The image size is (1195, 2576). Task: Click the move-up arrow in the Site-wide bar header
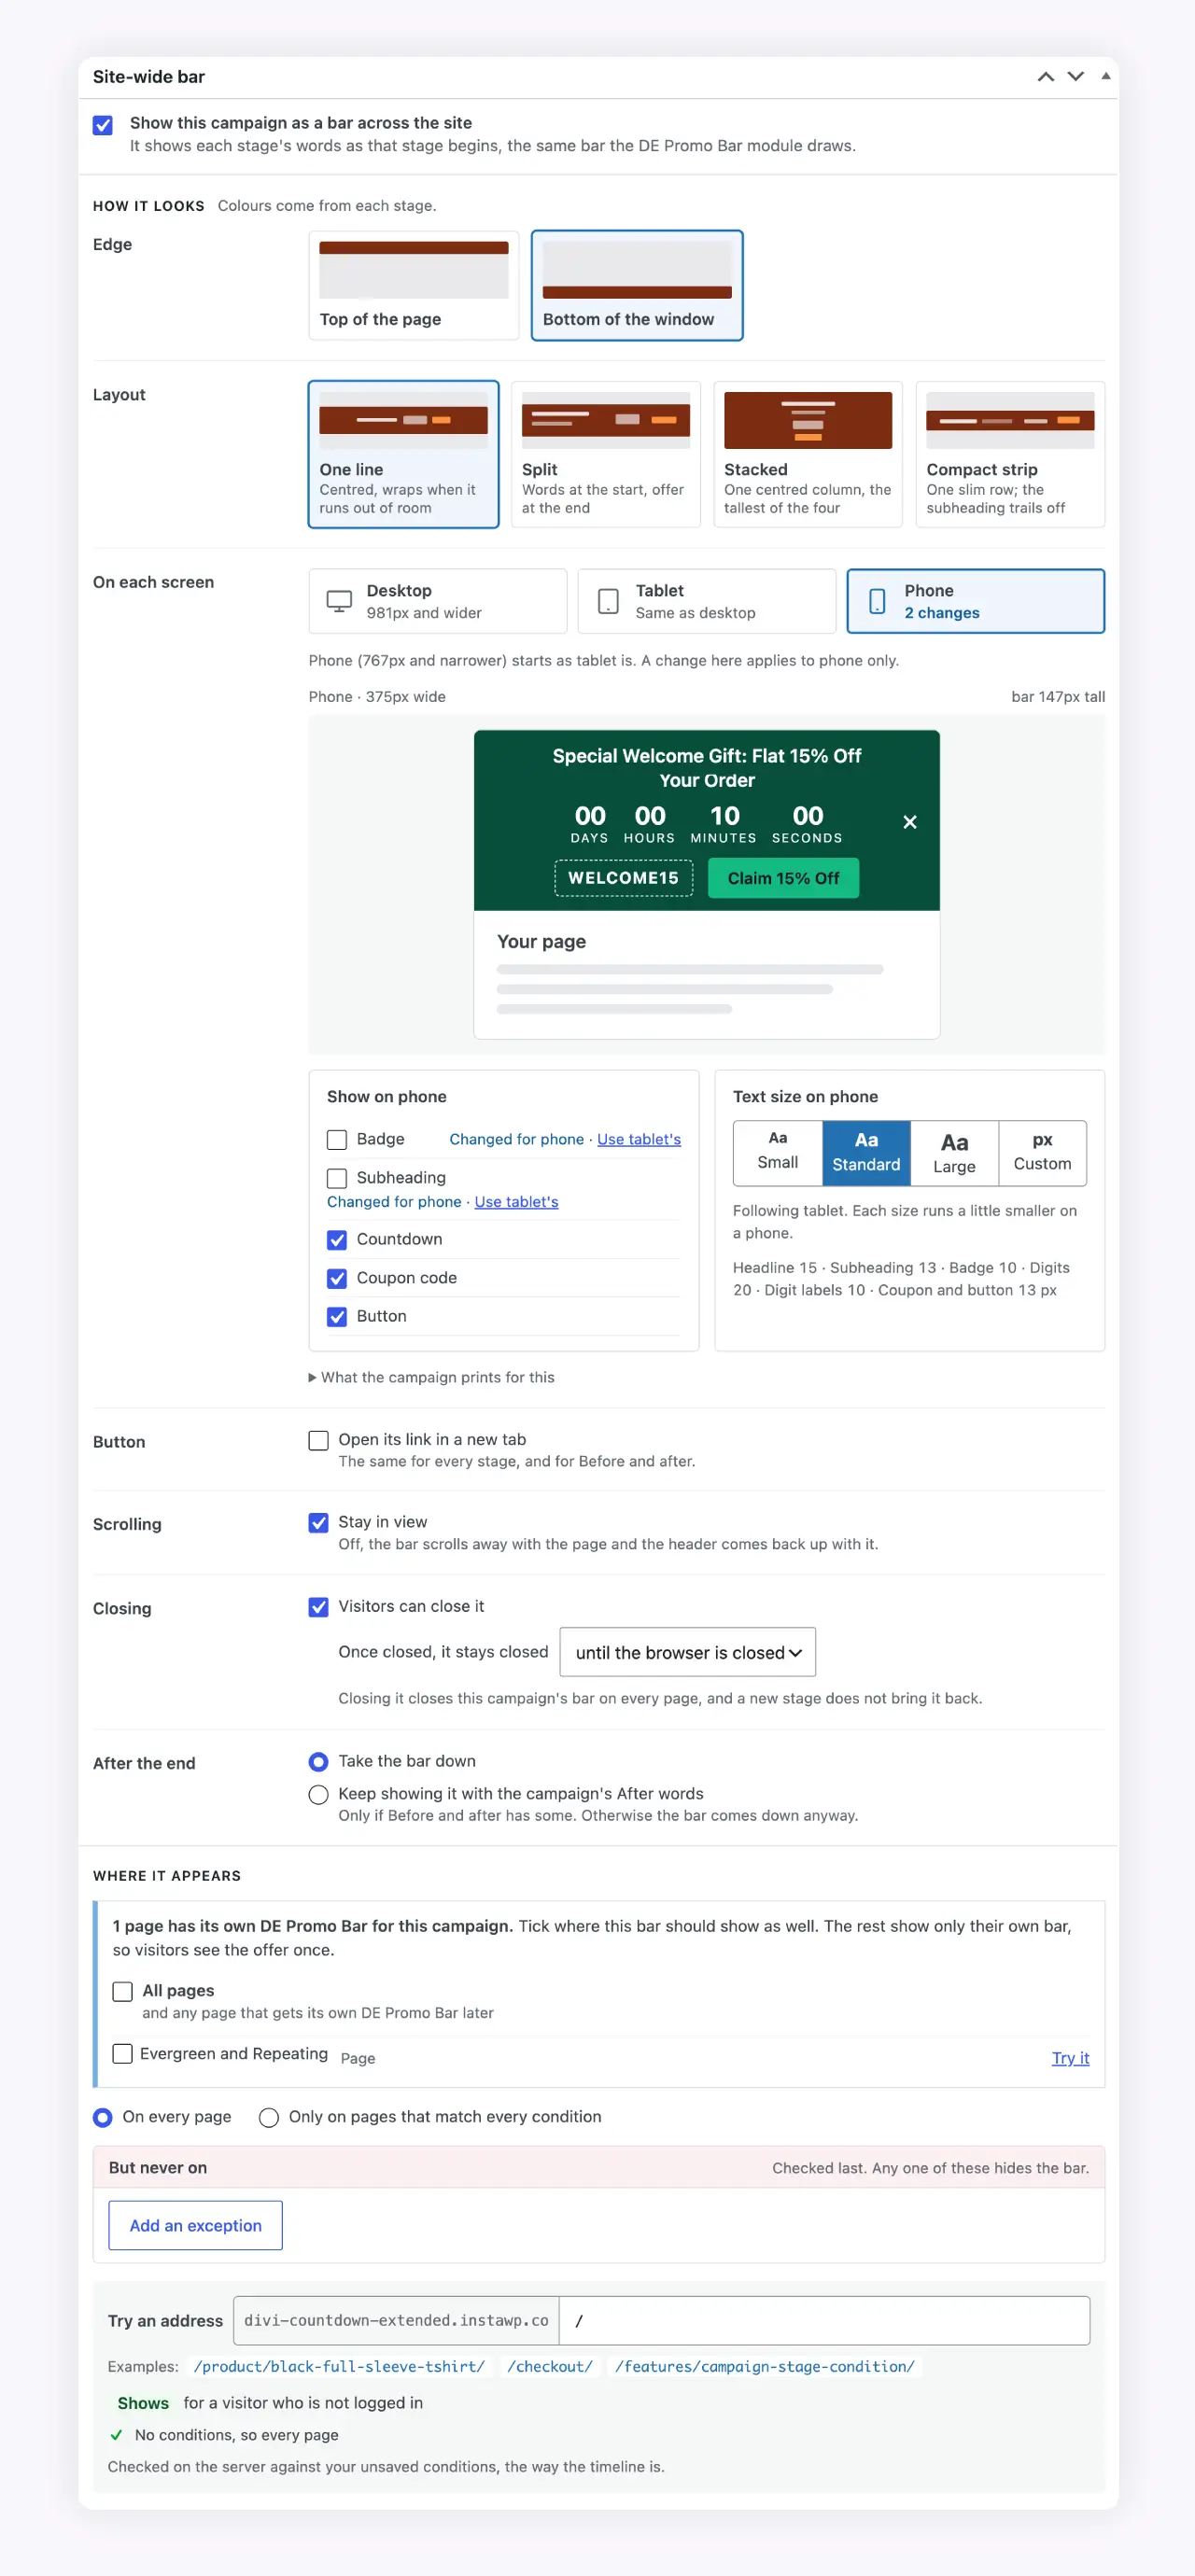click(1045, 77)
